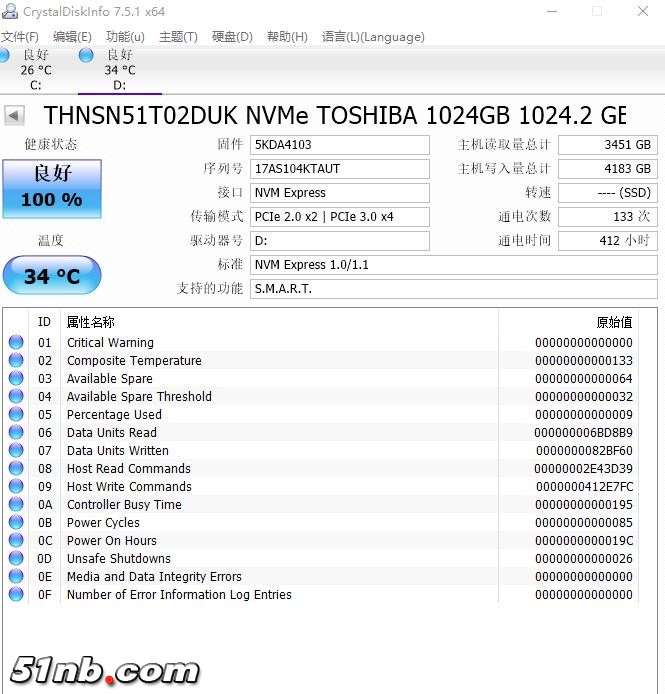The width and height of the screenshot is (665, 694).
Task: Click the status orb beside Unsafe Shutdowns
Action: point(16,559)
